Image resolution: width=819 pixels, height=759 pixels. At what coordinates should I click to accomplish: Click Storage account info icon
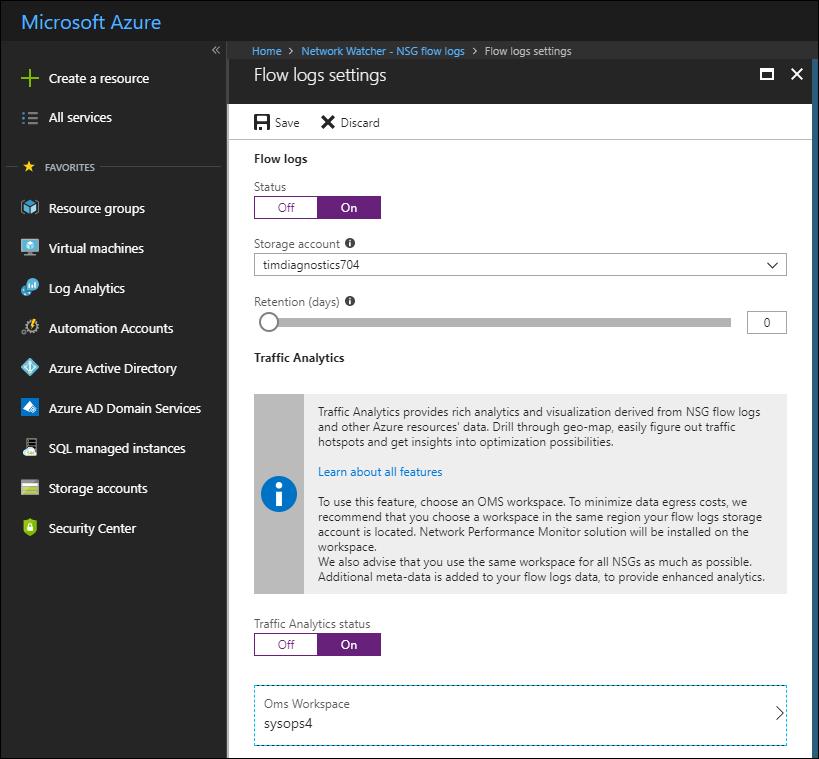point(350,243)
